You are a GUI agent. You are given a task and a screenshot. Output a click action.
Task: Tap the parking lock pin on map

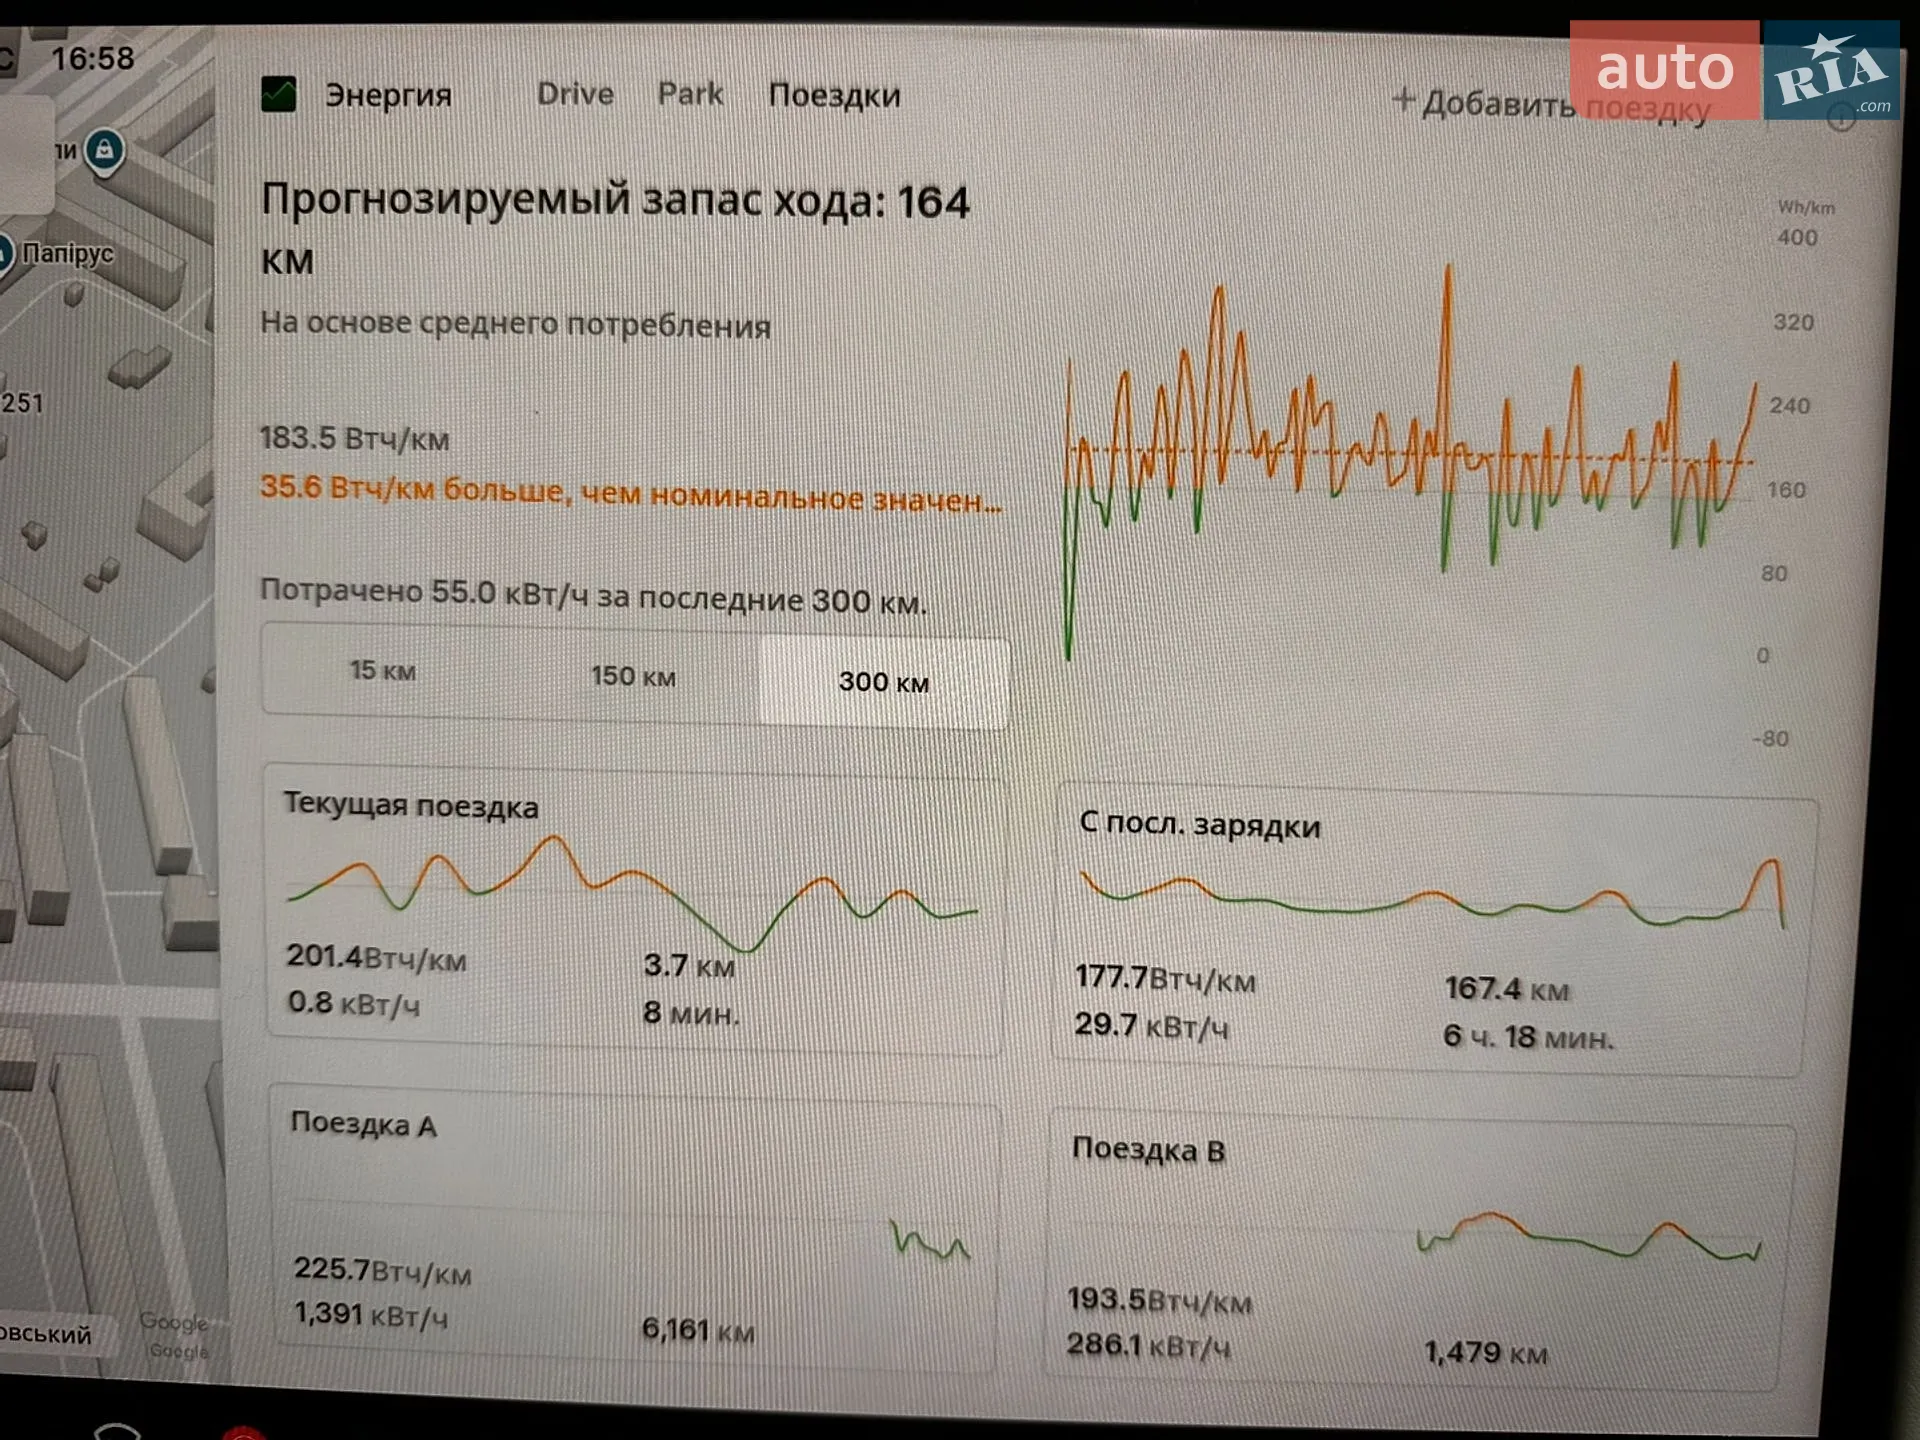104,152
